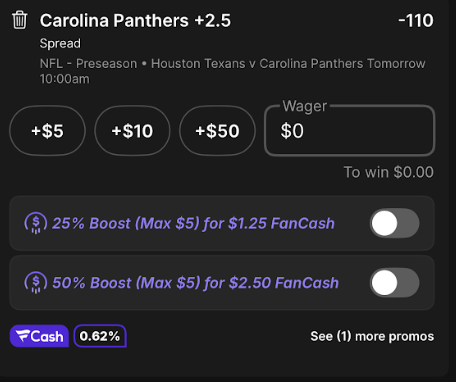Click the Wager field caption label
456x382 pixels.
[305, 106]
